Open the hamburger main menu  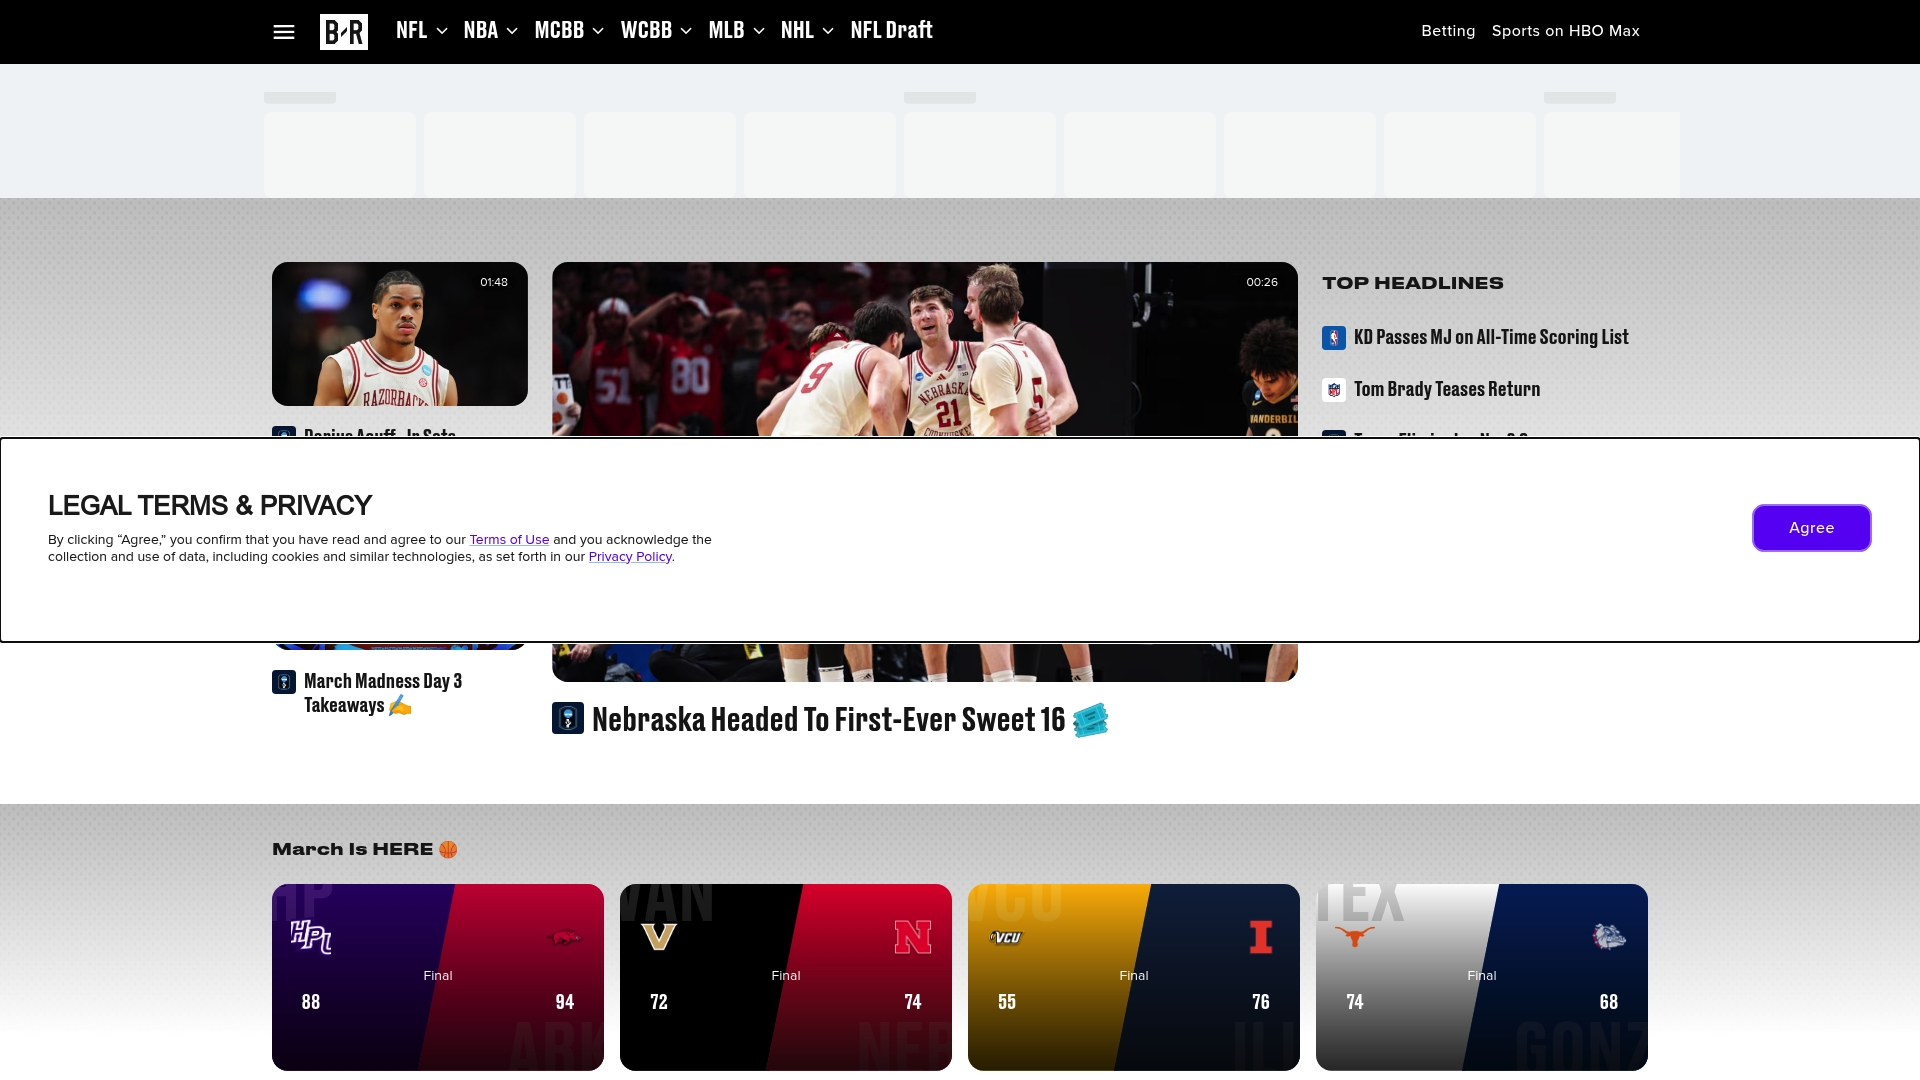pyautogui.click(x=284, y=32)
